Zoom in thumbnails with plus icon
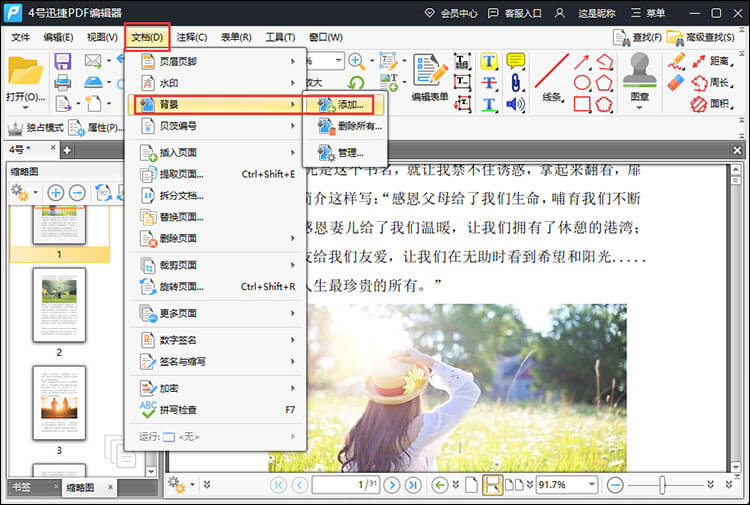 (x=55, y=192)
